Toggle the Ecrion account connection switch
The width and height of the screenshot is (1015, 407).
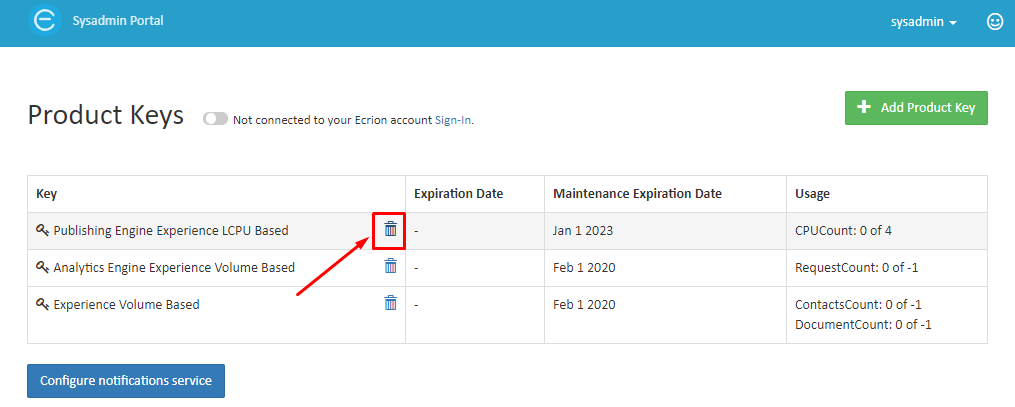tap(216, 119)
